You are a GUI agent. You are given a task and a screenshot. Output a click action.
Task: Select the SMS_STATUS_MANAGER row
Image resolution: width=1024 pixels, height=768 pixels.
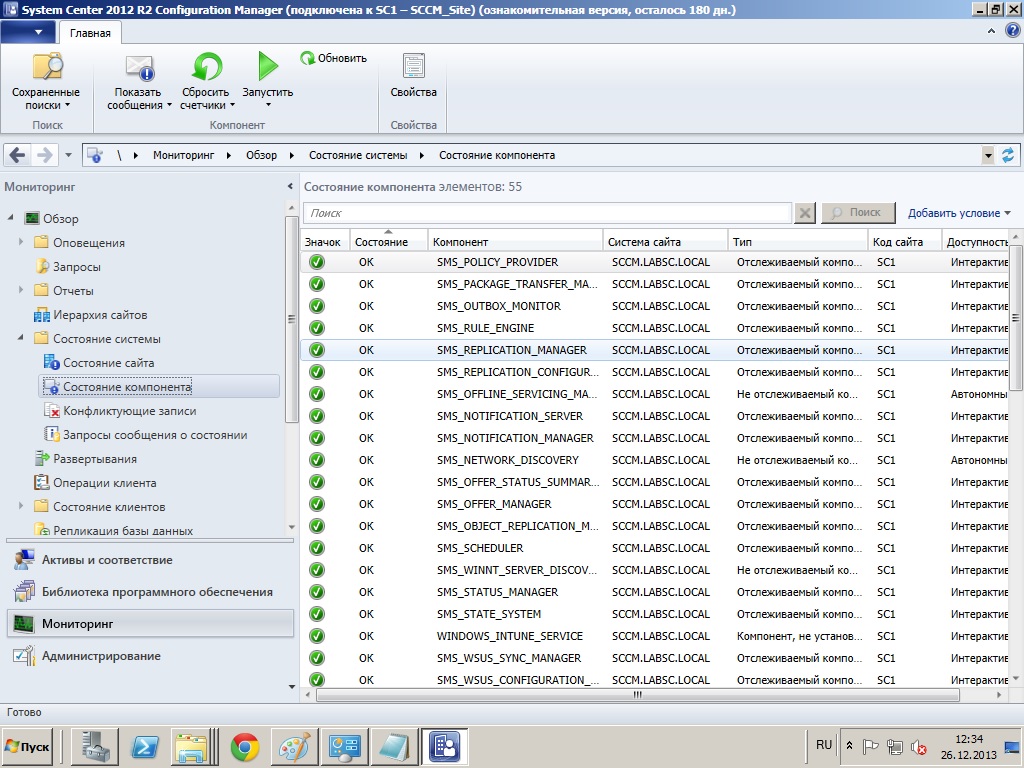click(654, 592)
